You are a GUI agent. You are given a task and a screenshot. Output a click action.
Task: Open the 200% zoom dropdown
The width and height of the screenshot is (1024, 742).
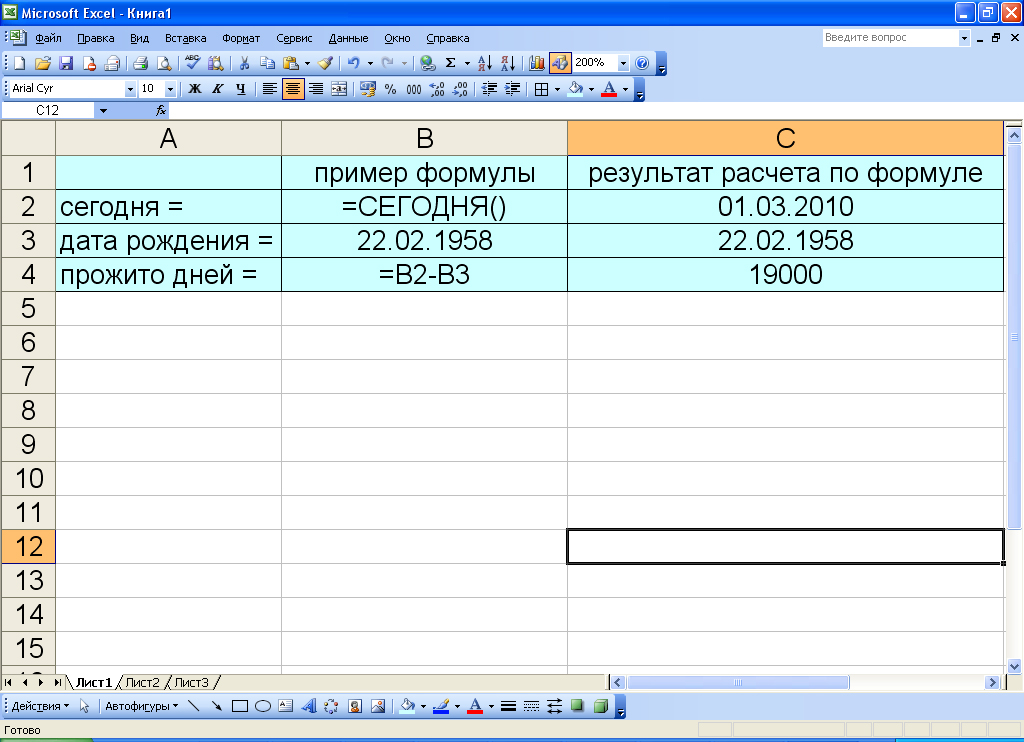tap(623, 63)
